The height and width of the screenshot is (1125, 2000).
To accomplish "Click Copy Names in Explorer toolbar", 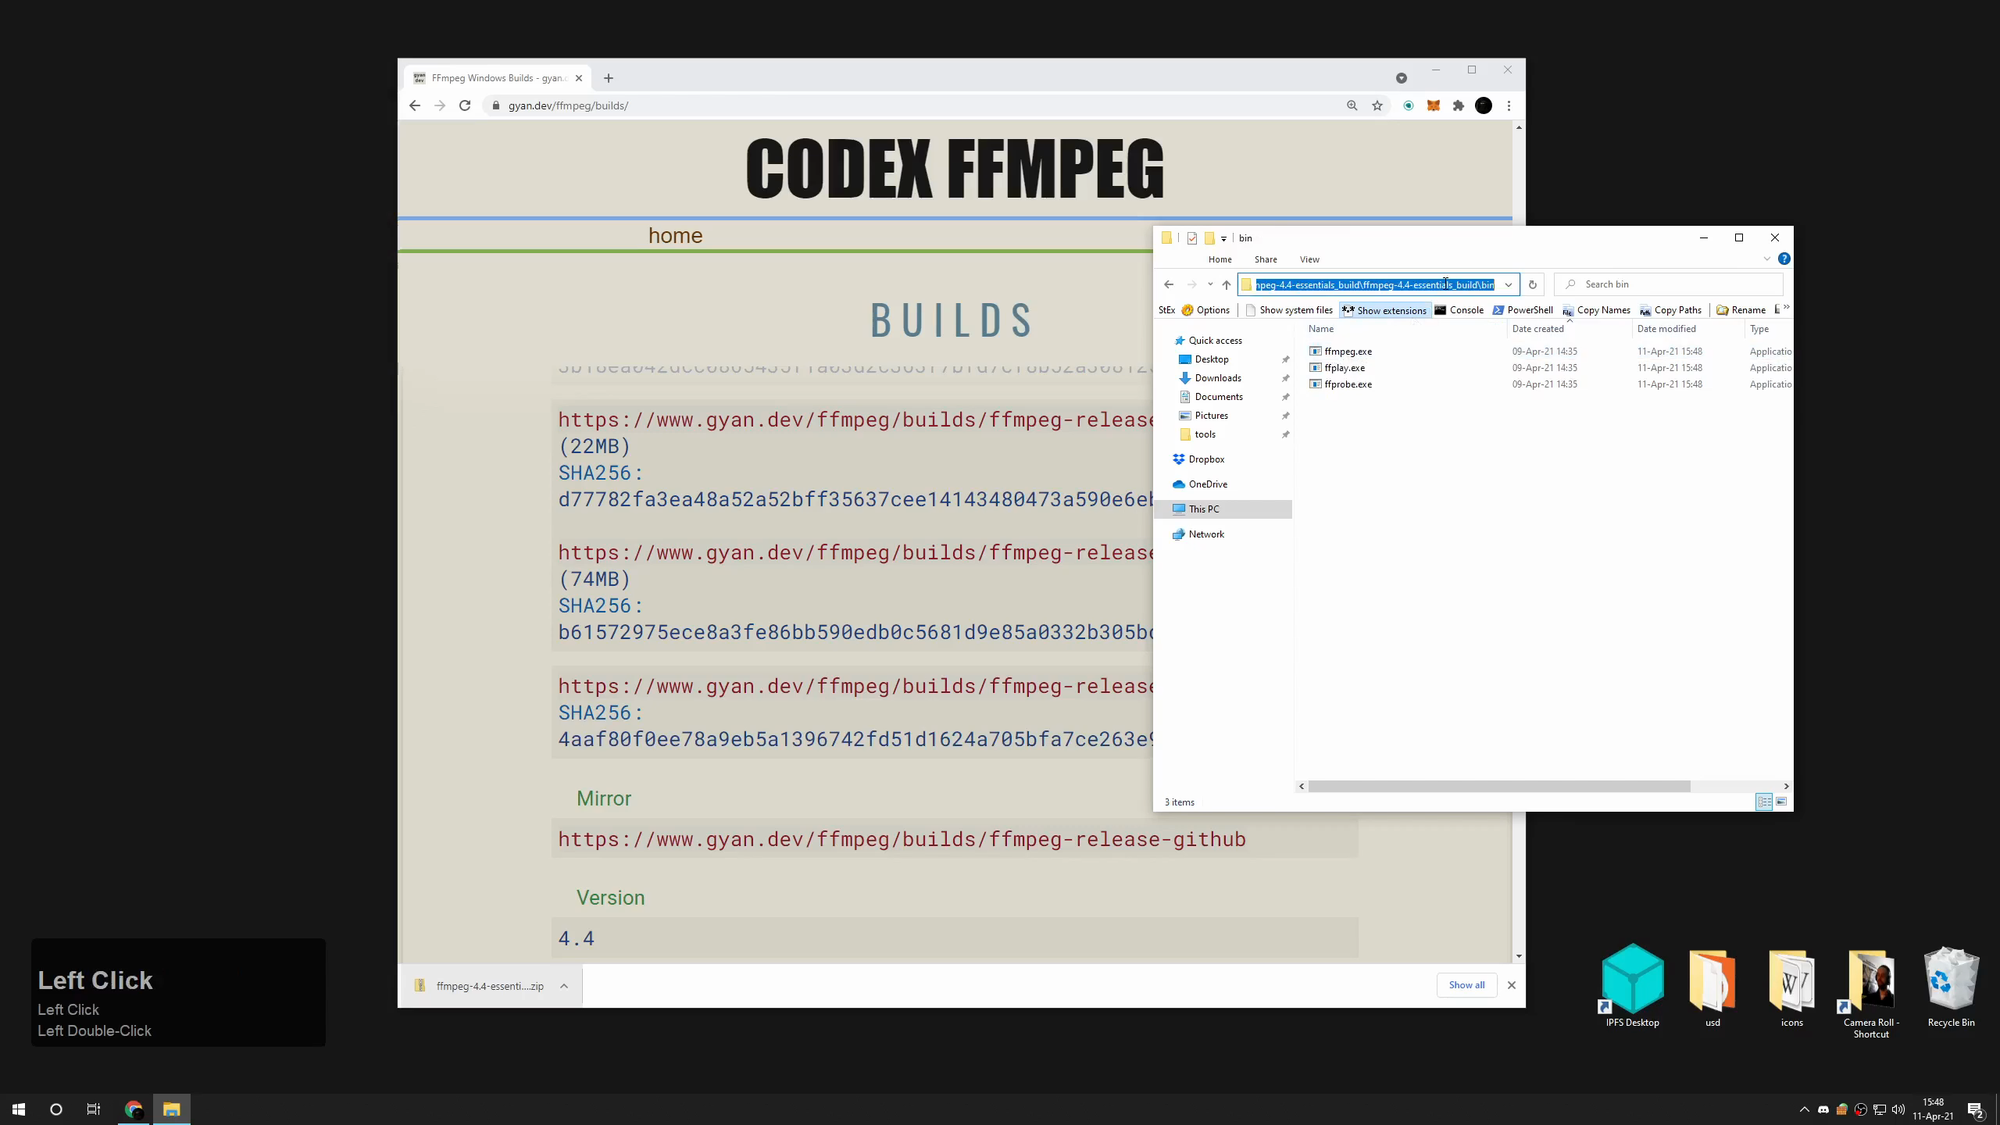I will pyautogui.click(x=1596, y=310).
